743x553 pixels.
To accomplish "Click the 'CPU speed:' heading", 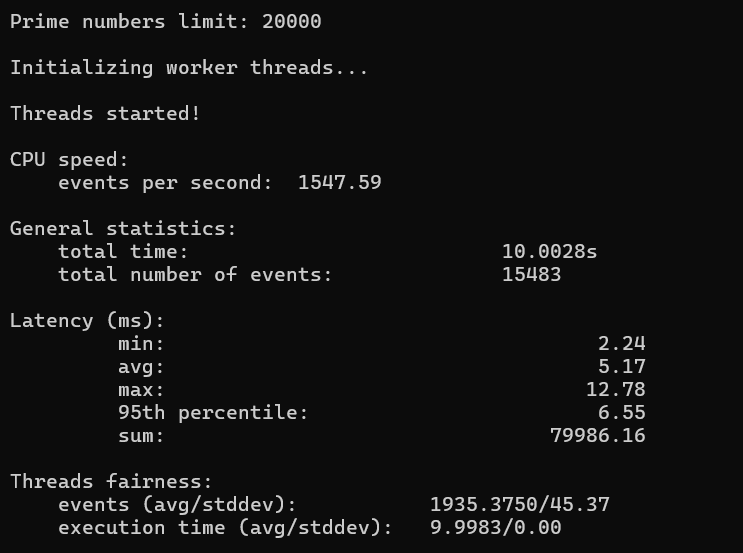I will click(x=69, y=160).
